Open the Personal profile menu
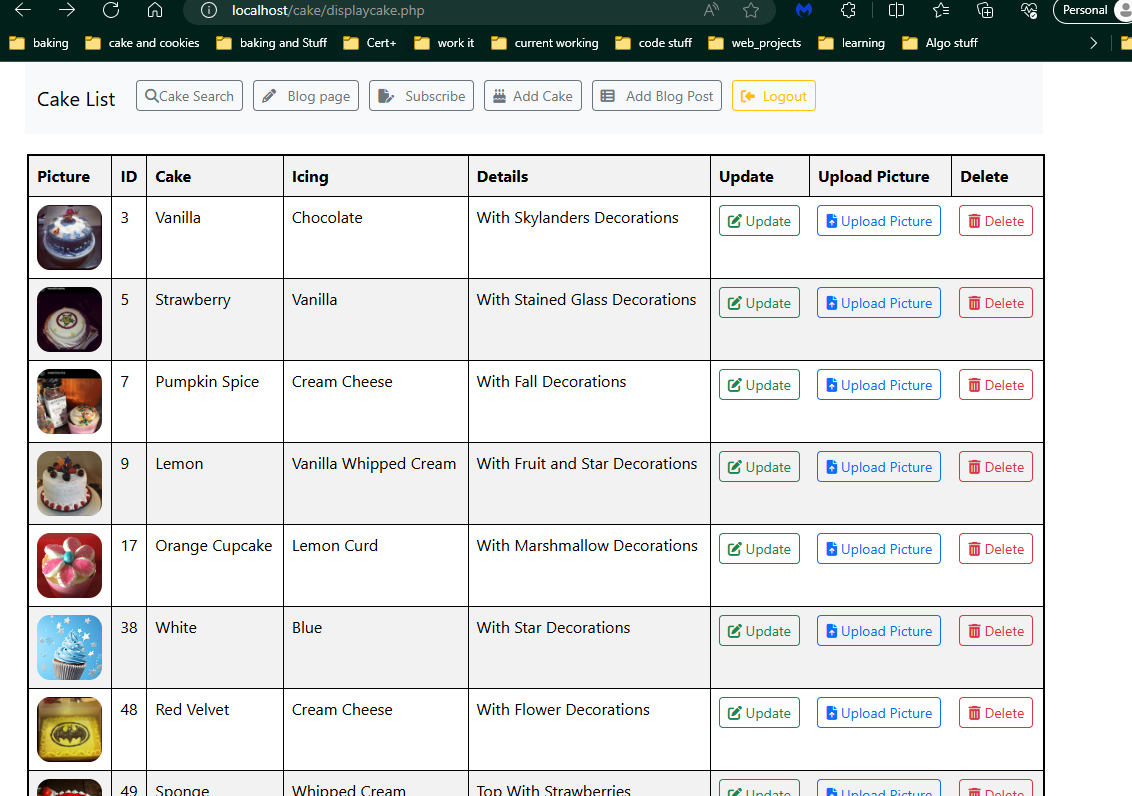Viewport: 1132px width, 796px height. 1090,10
